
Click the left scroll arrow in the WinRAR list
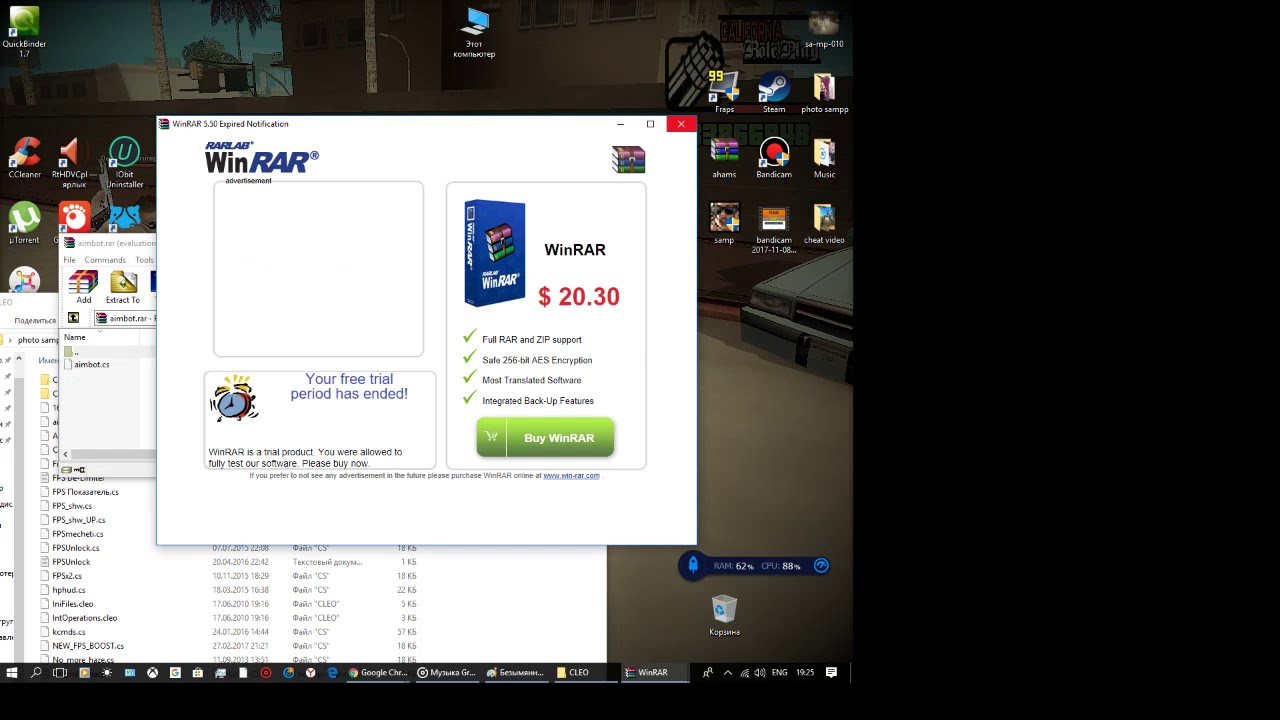66,454
